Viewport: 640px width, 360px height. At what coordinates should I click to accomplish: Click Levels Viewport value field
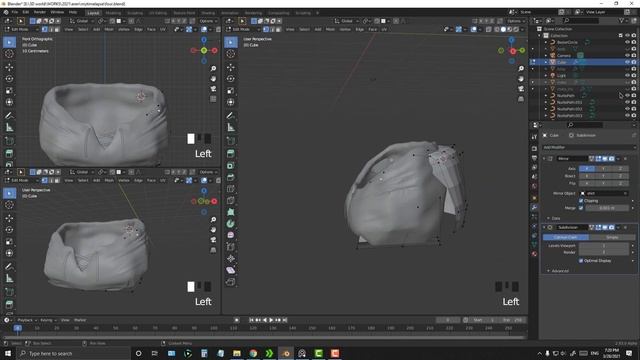604,246
